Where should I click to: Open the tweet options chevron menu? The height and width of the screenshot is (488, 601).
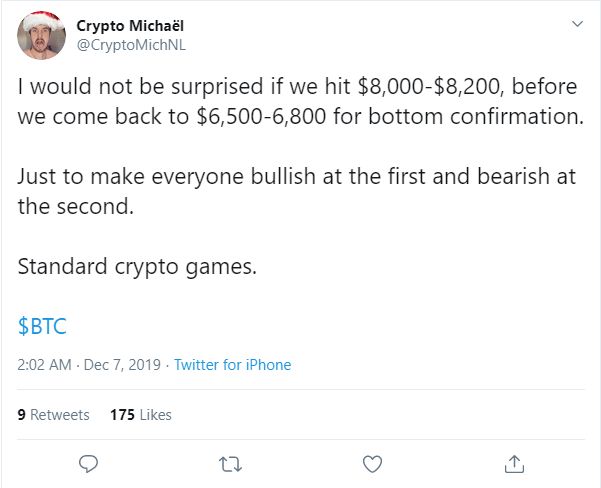pos(576,23)
